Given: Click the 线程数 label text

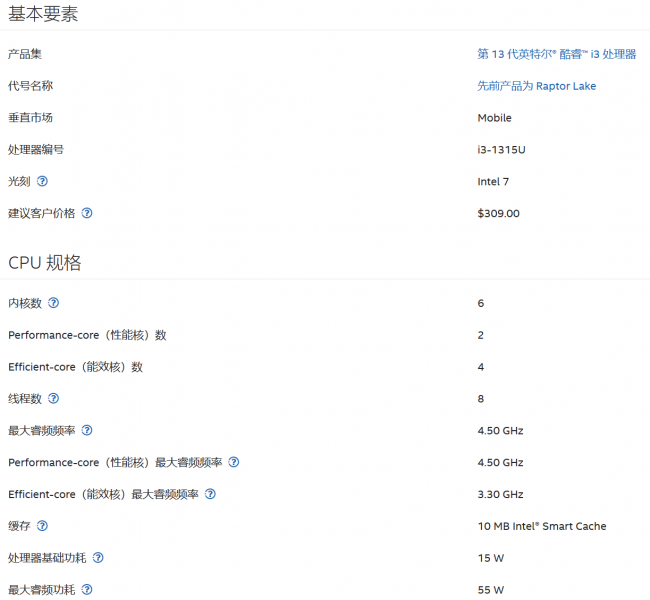Looking at the screenshot, I should [25, 399].
